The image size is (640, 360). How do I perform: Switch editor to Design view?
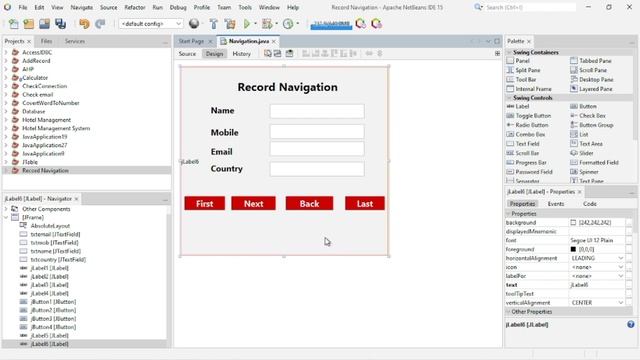coord(214,53)
